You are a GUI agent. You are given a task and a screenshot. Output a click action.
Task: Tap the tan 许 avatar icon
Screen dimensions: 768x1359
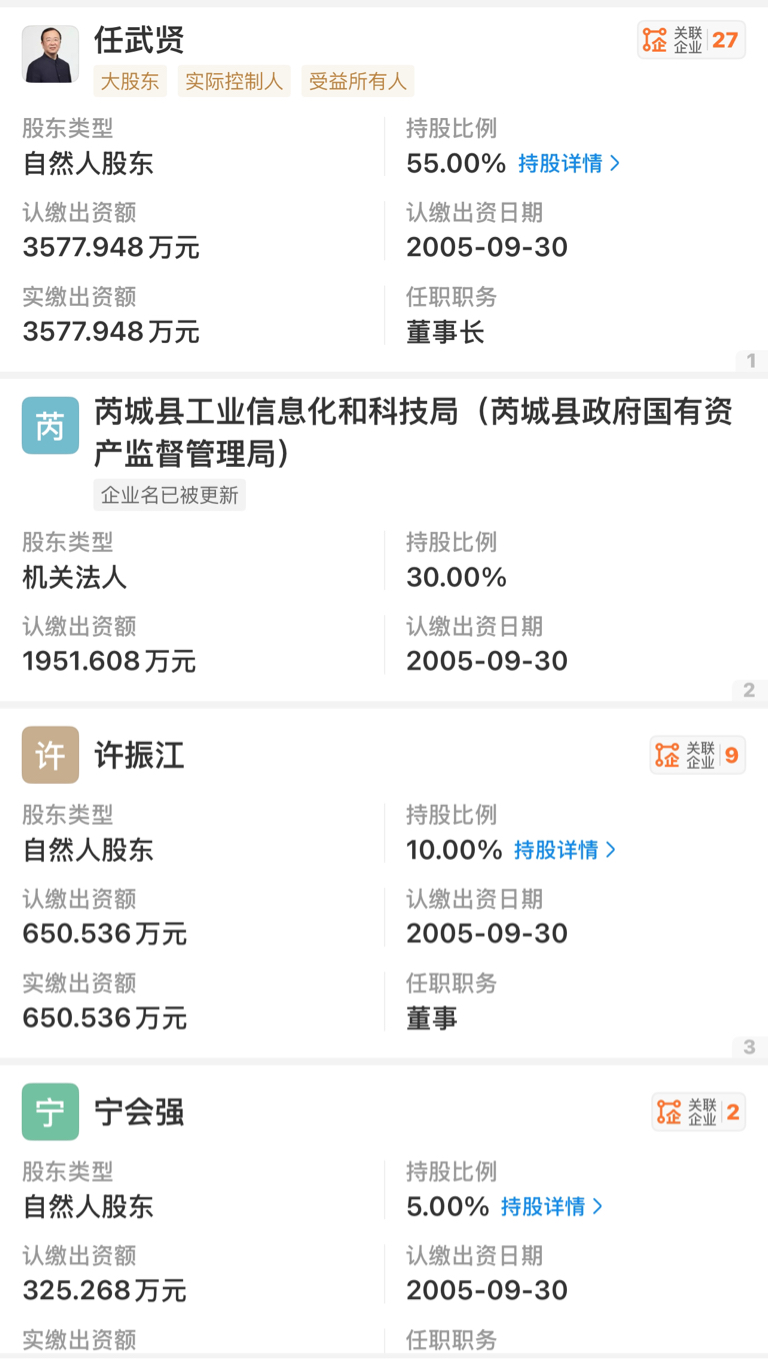pyautogui.click(x=50, y=755)
